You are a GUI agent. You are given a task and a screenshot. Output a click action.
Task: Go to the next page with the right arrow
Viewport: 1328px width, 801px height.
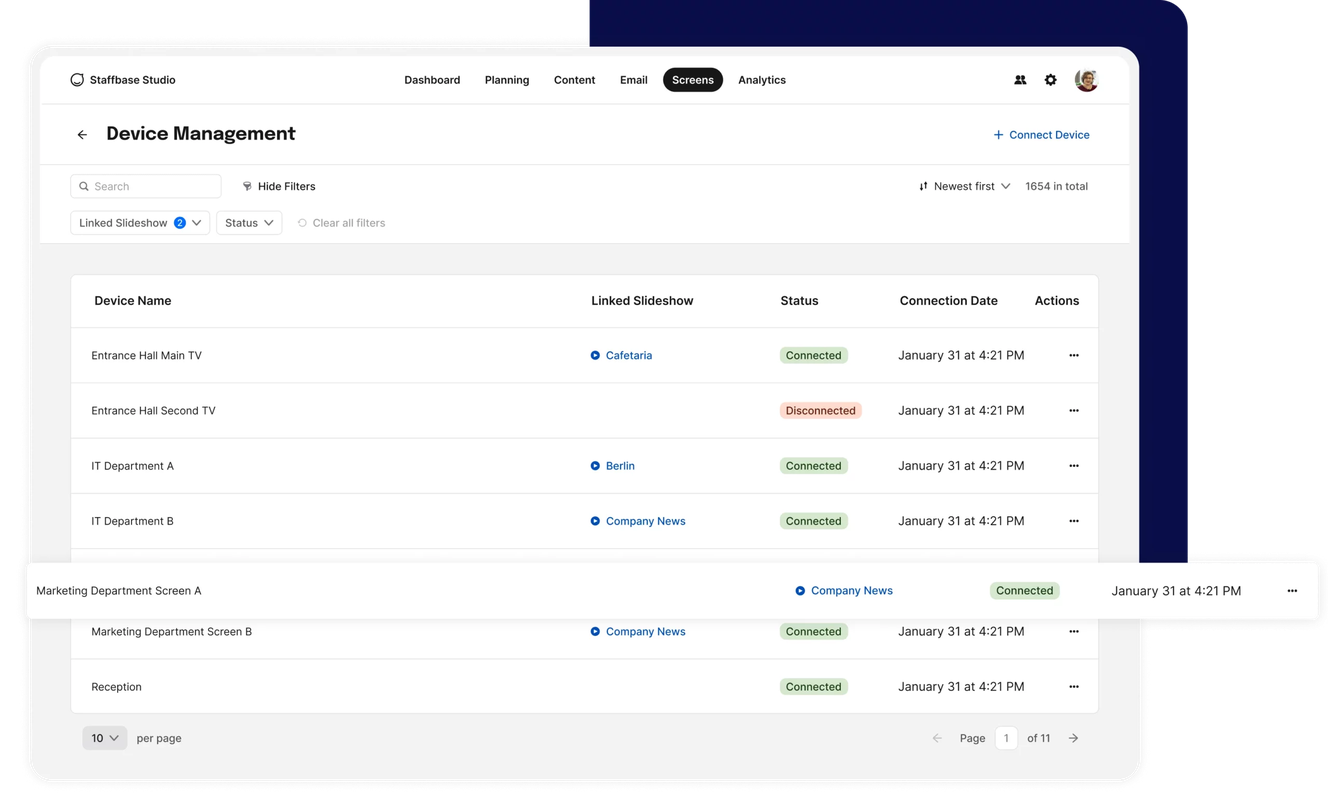click(x=1072, y=737)
